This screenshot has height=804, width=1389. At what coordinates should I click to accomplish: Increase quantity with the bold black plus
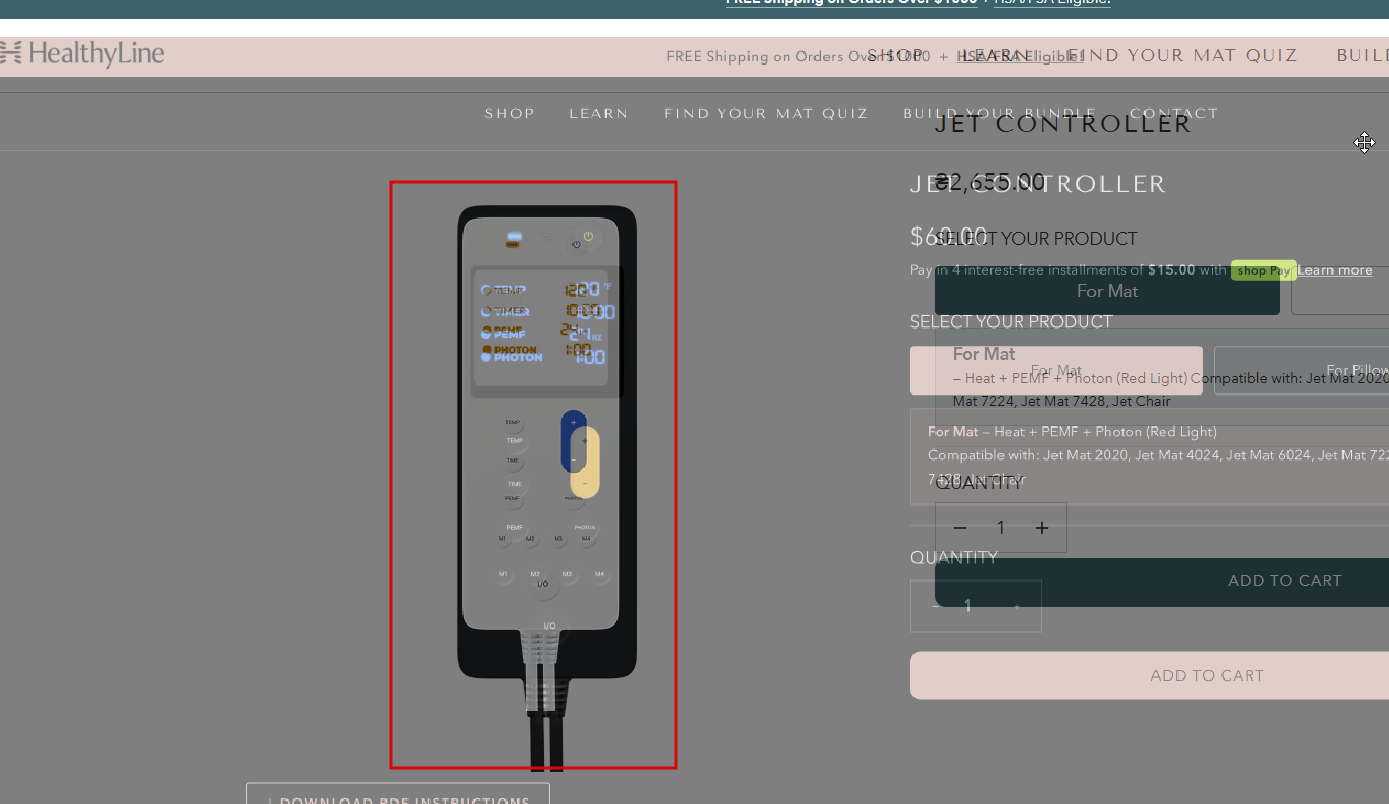pyautogui.click(x=1042, y=528)
